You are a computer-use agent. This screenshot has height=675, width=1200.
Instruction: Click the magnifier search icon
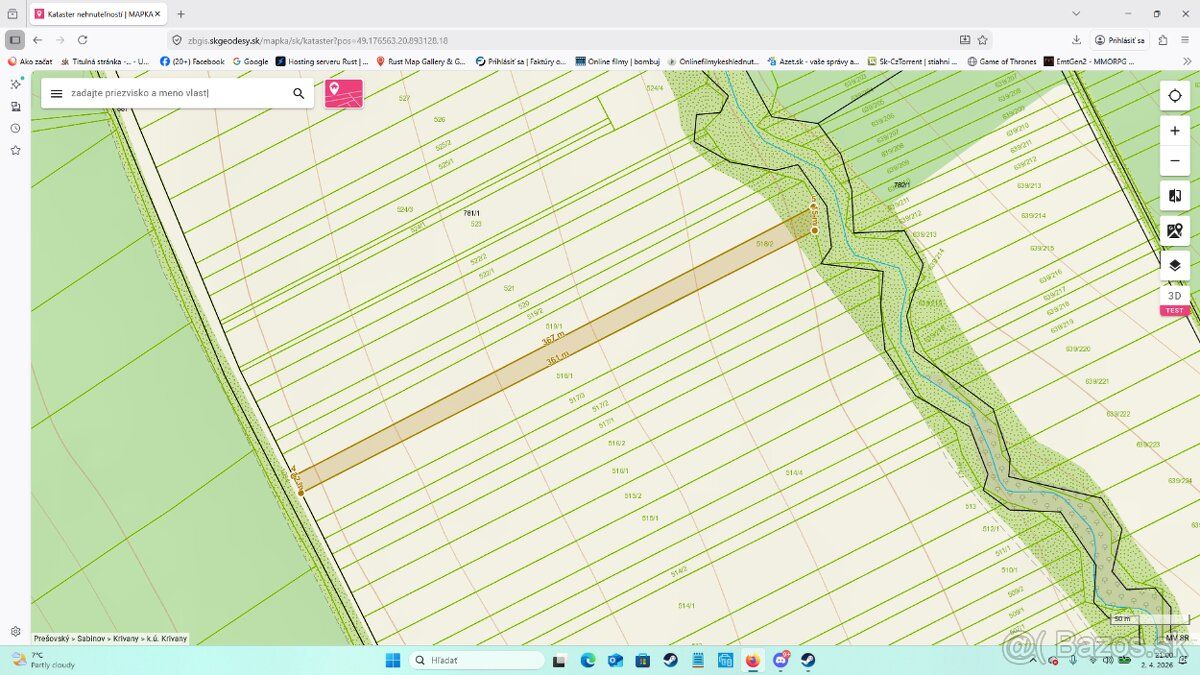pyautogui.click(x=298, y=93)
